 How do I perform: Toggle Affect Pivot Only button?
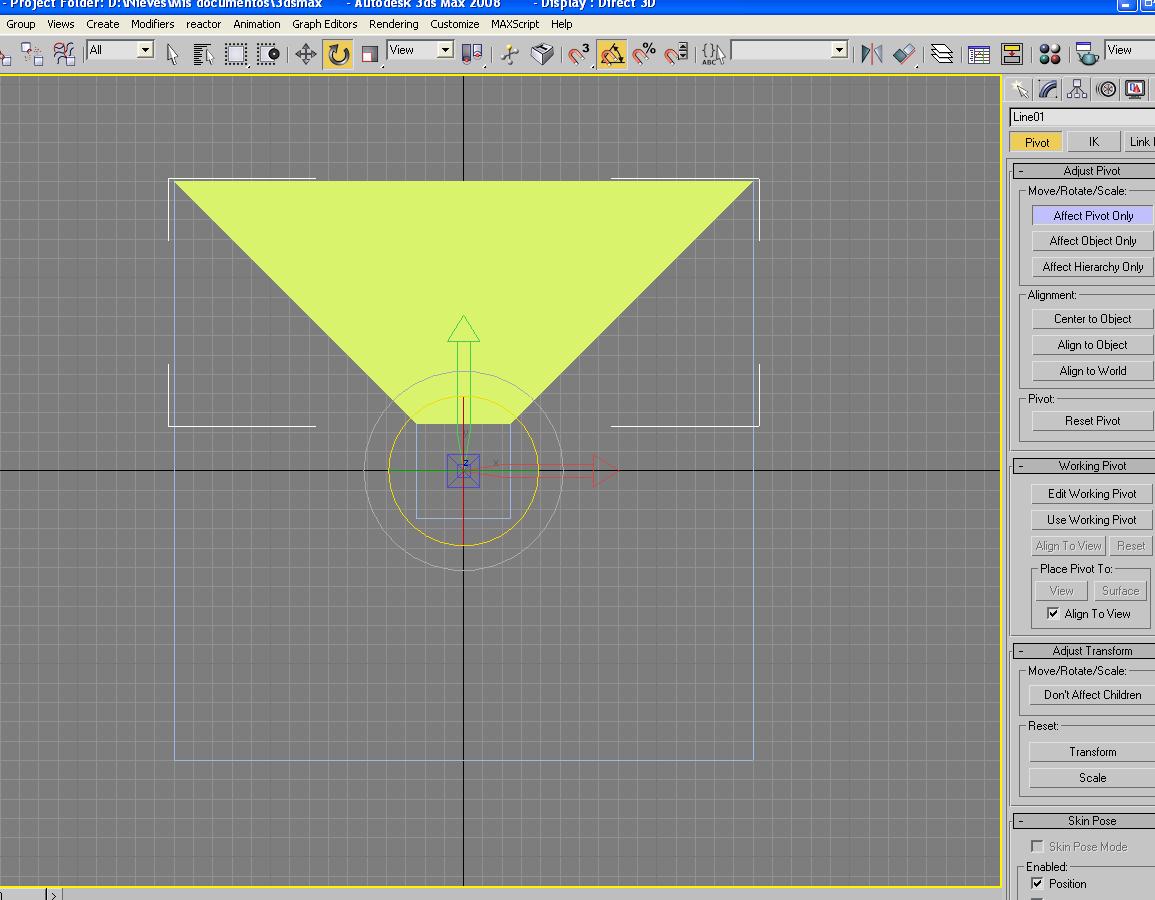click(x=1092, y=216)
